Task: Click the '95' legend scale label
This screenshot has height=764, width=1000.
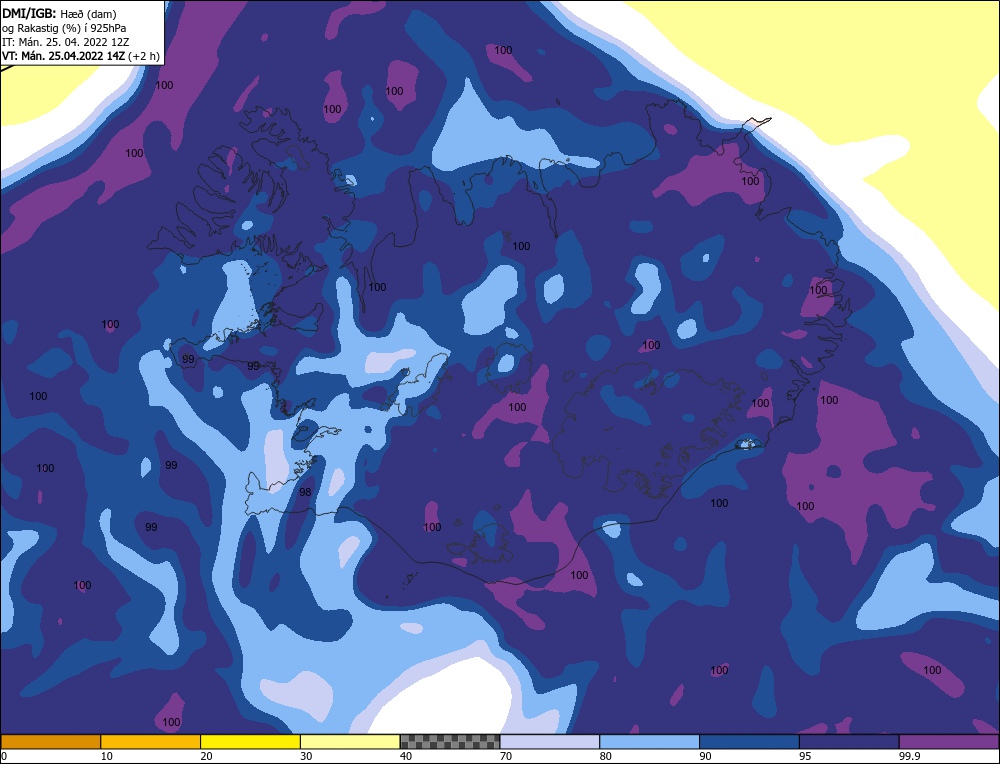Action: tap(805, 756)
